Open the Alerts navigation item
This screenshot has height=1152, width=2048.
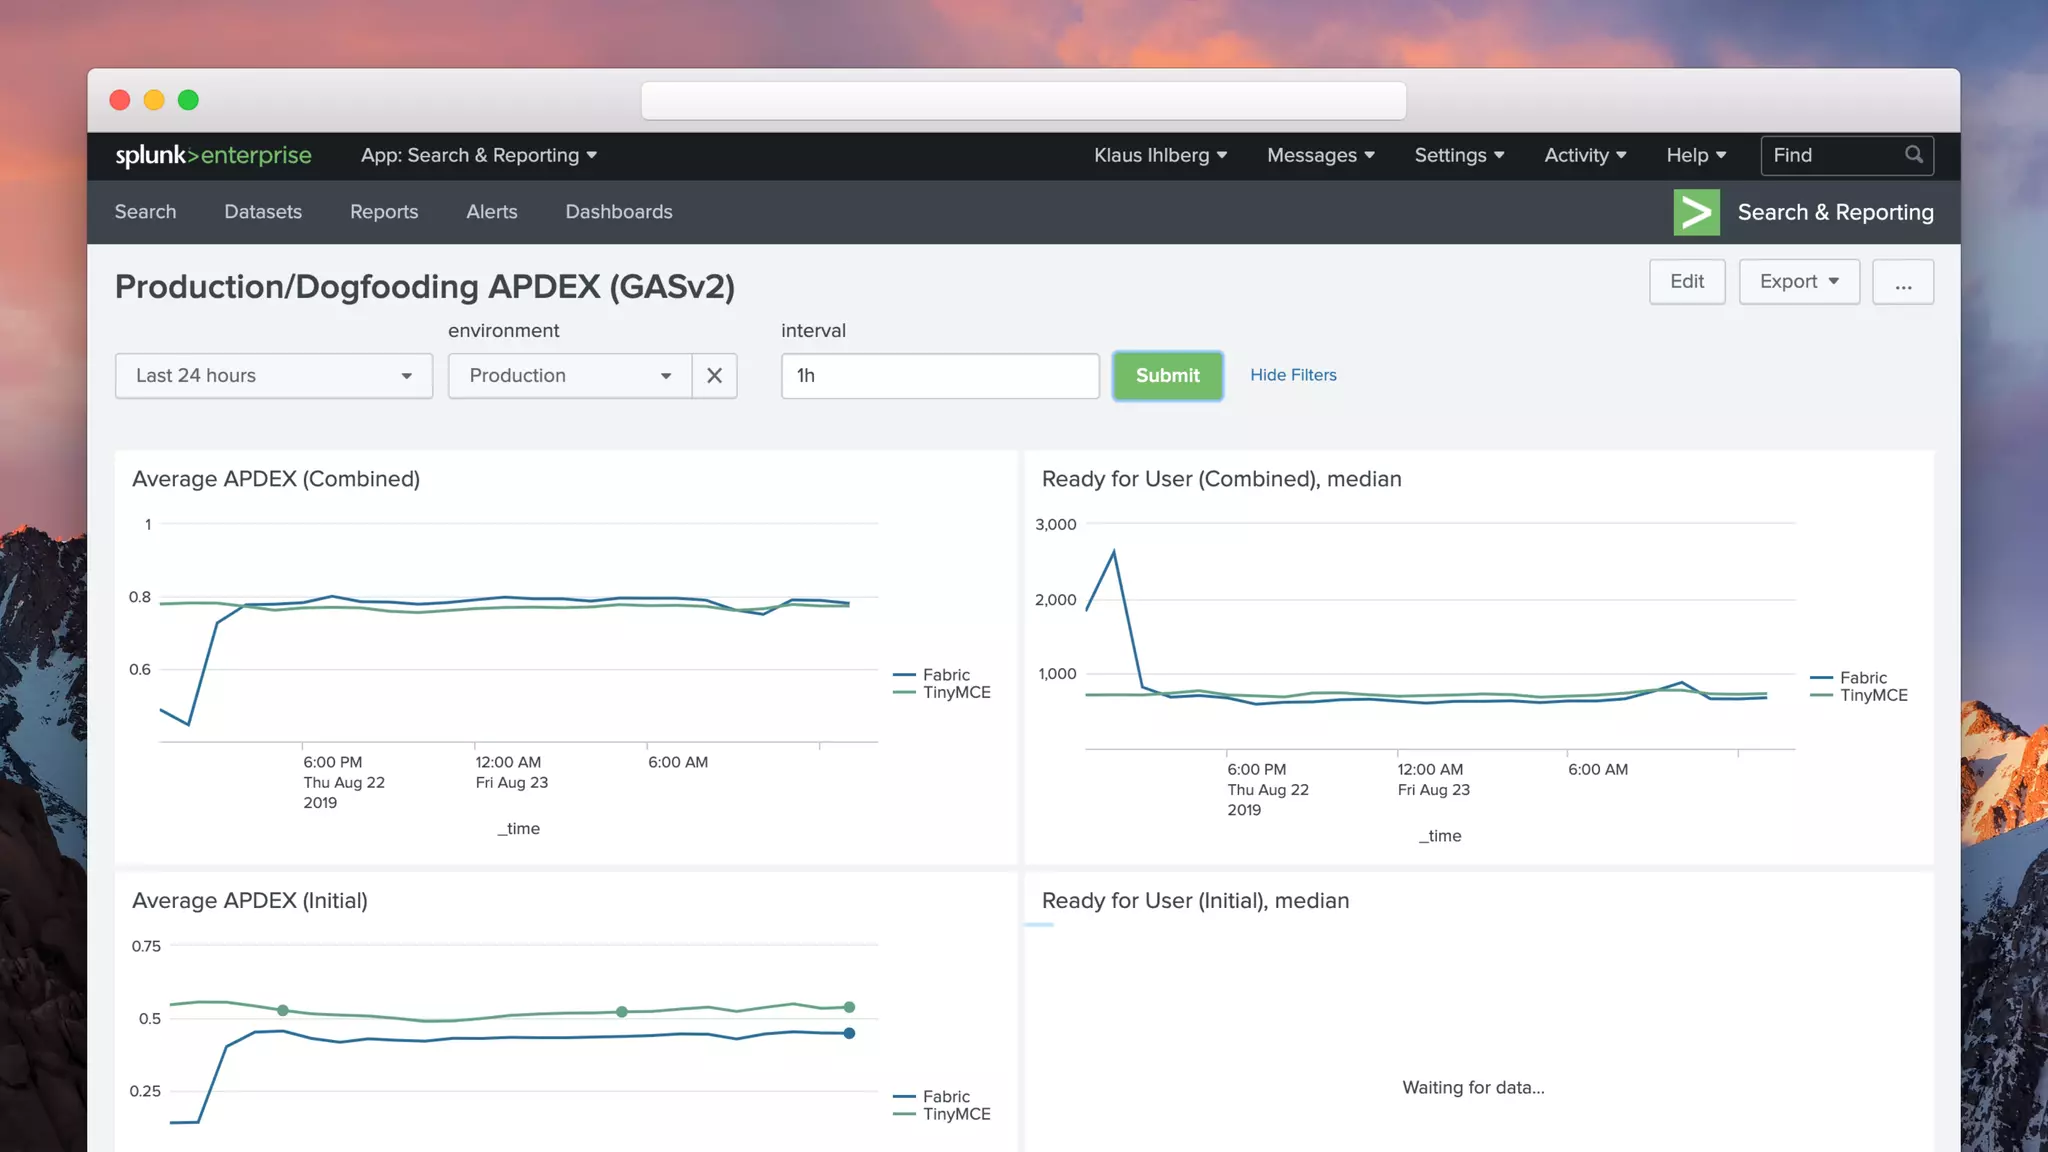point(491,212)
